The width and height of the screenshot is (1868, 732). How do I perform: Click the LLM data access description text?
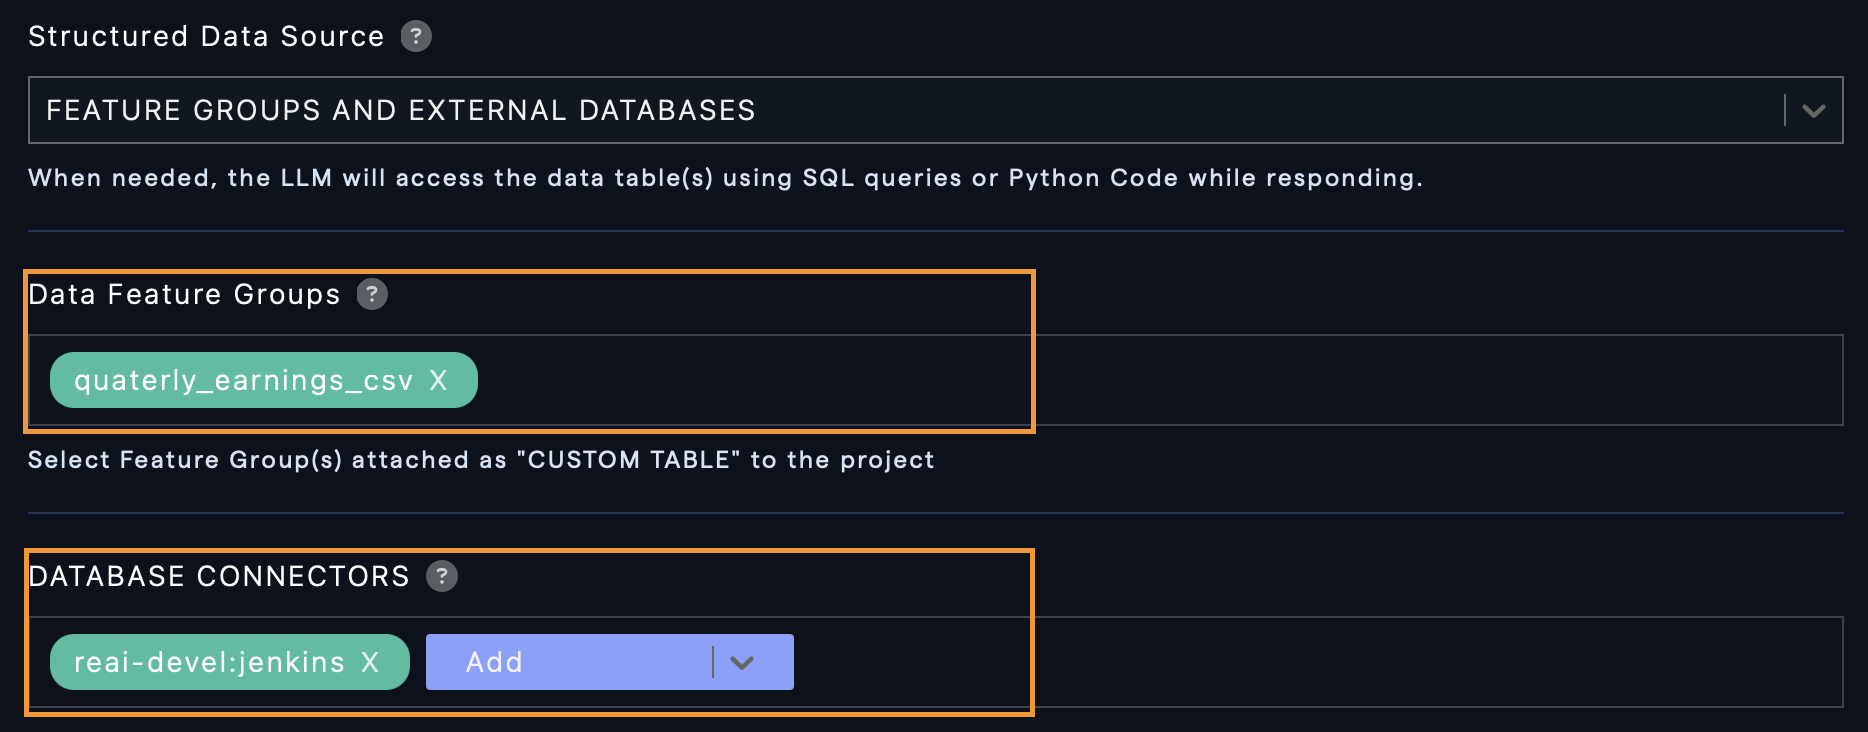724,178
